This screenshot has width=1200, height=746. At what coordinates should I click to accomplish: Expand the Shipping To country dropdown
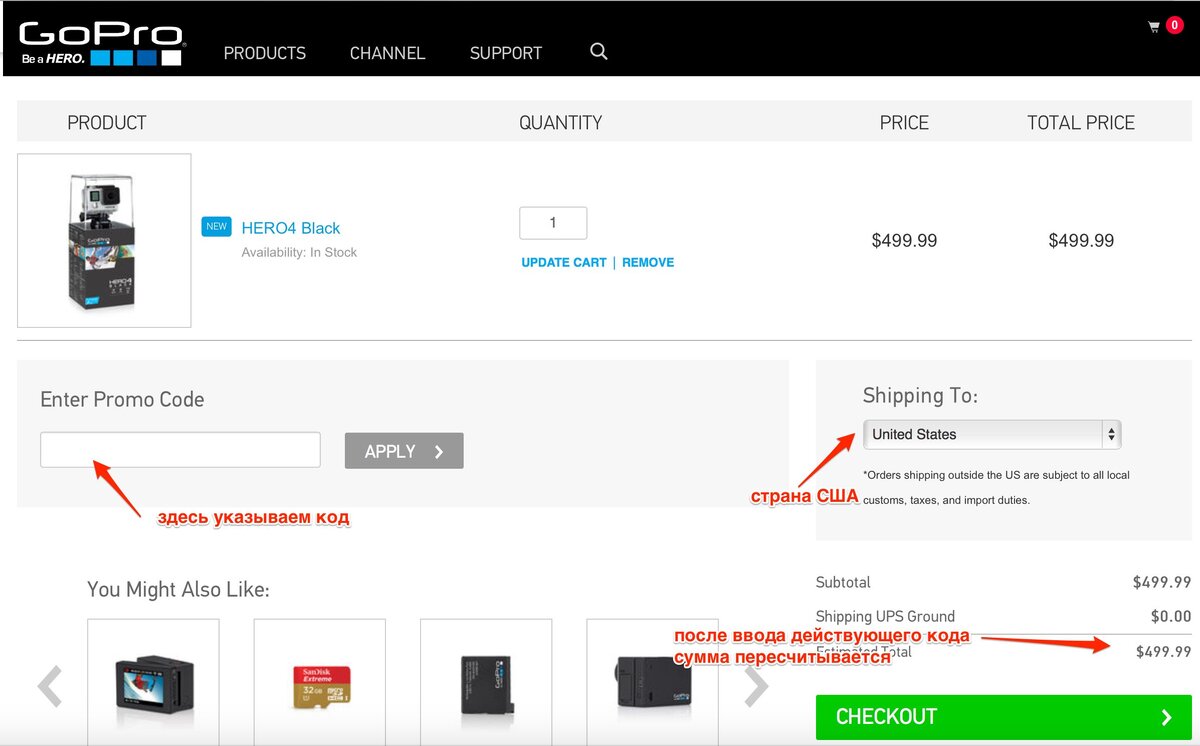coord(992,434)
